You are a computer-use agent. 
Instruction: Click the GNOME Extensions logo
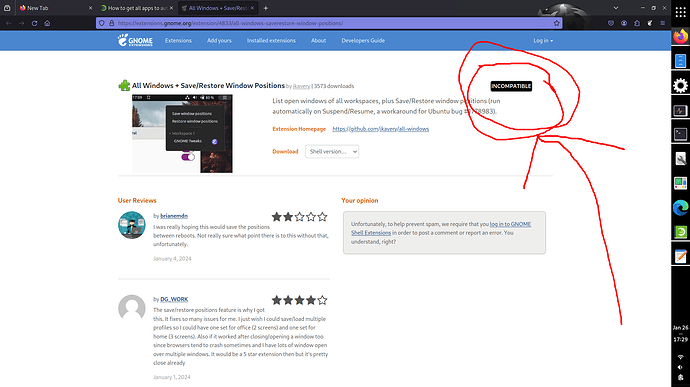[135, 40]
